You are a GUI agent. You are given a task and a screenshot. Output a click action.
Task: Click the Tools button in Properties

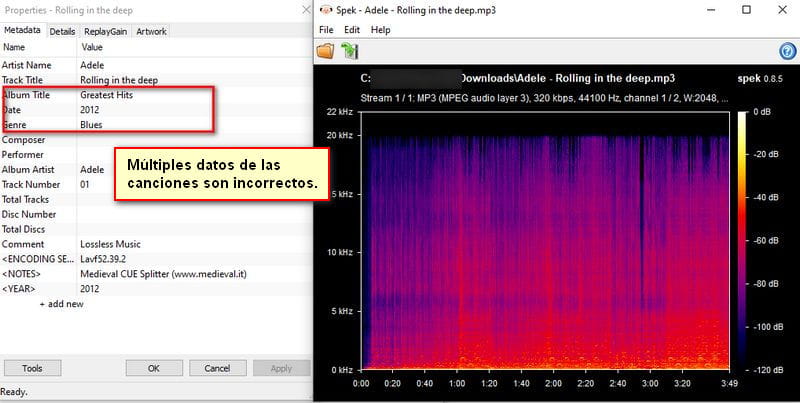(x=32, y=368)
